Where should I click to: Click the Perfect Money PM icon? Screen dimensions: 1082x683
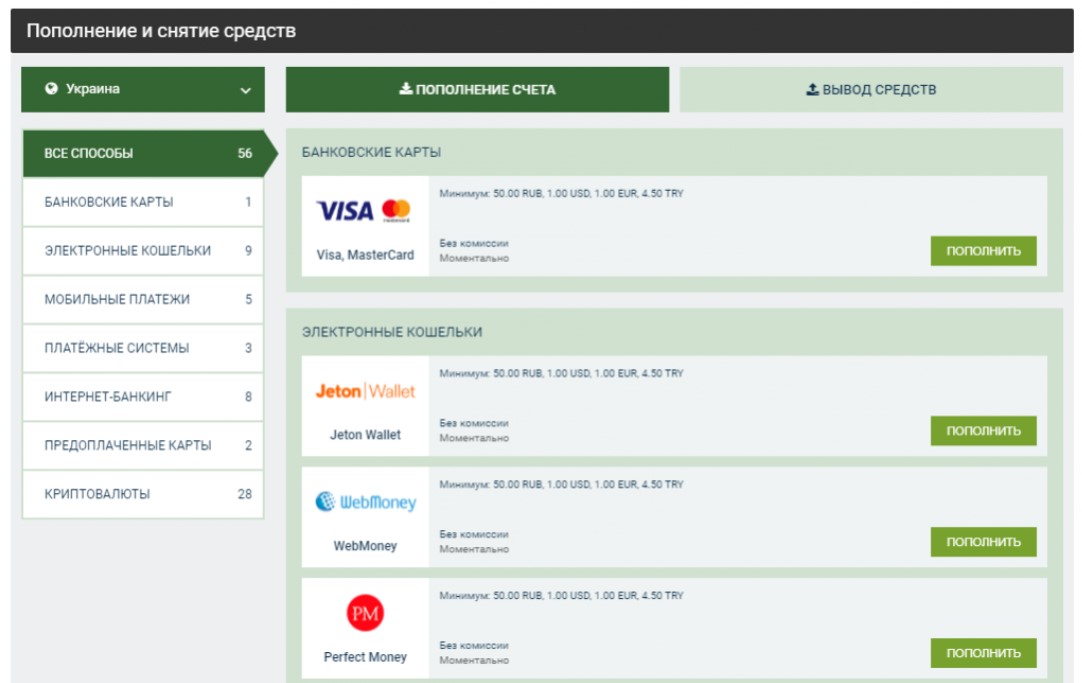coord(365,613)
